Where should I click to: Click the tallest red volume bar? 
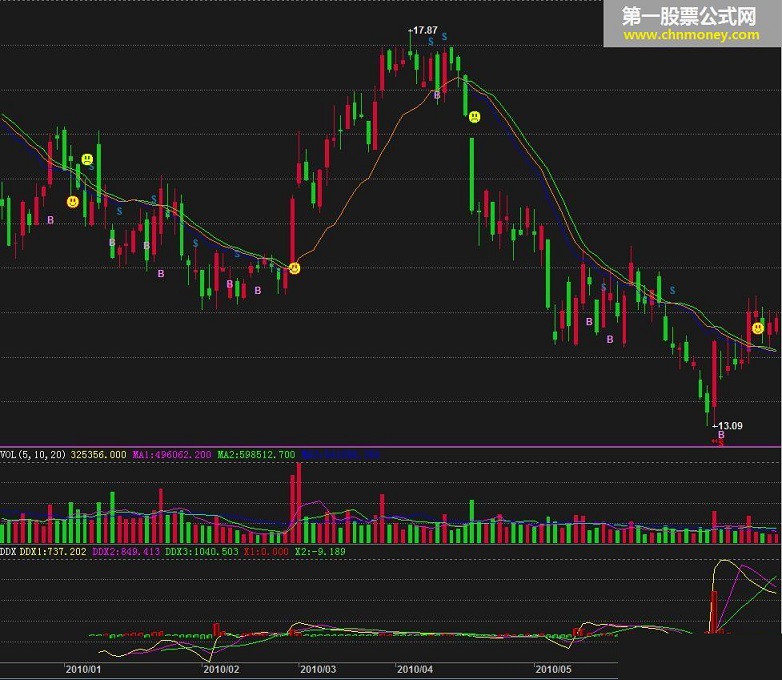(x=299, y=503)
